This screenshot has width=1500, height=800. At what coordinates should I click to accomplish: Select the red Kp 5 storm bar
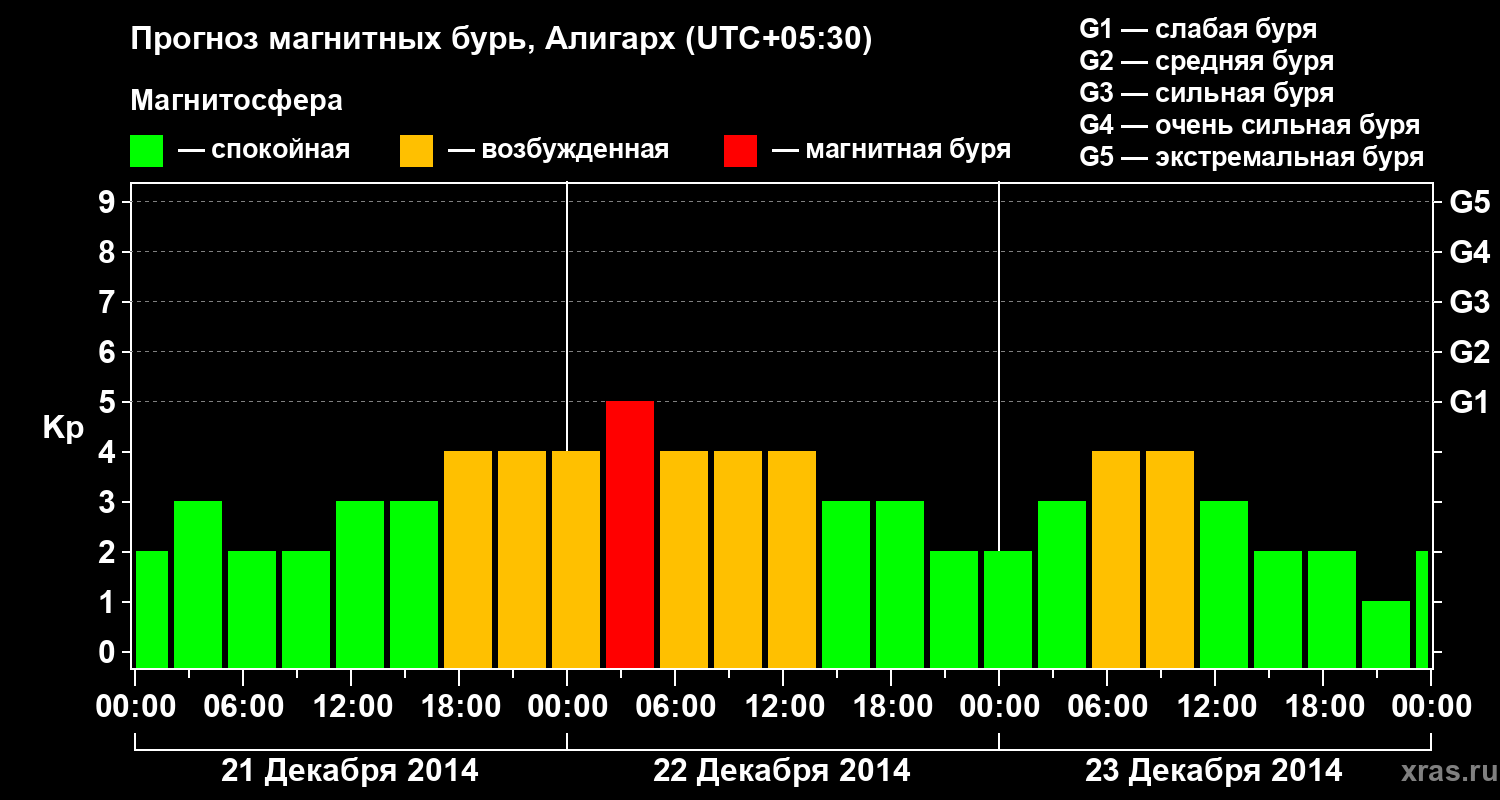(630, 534)
